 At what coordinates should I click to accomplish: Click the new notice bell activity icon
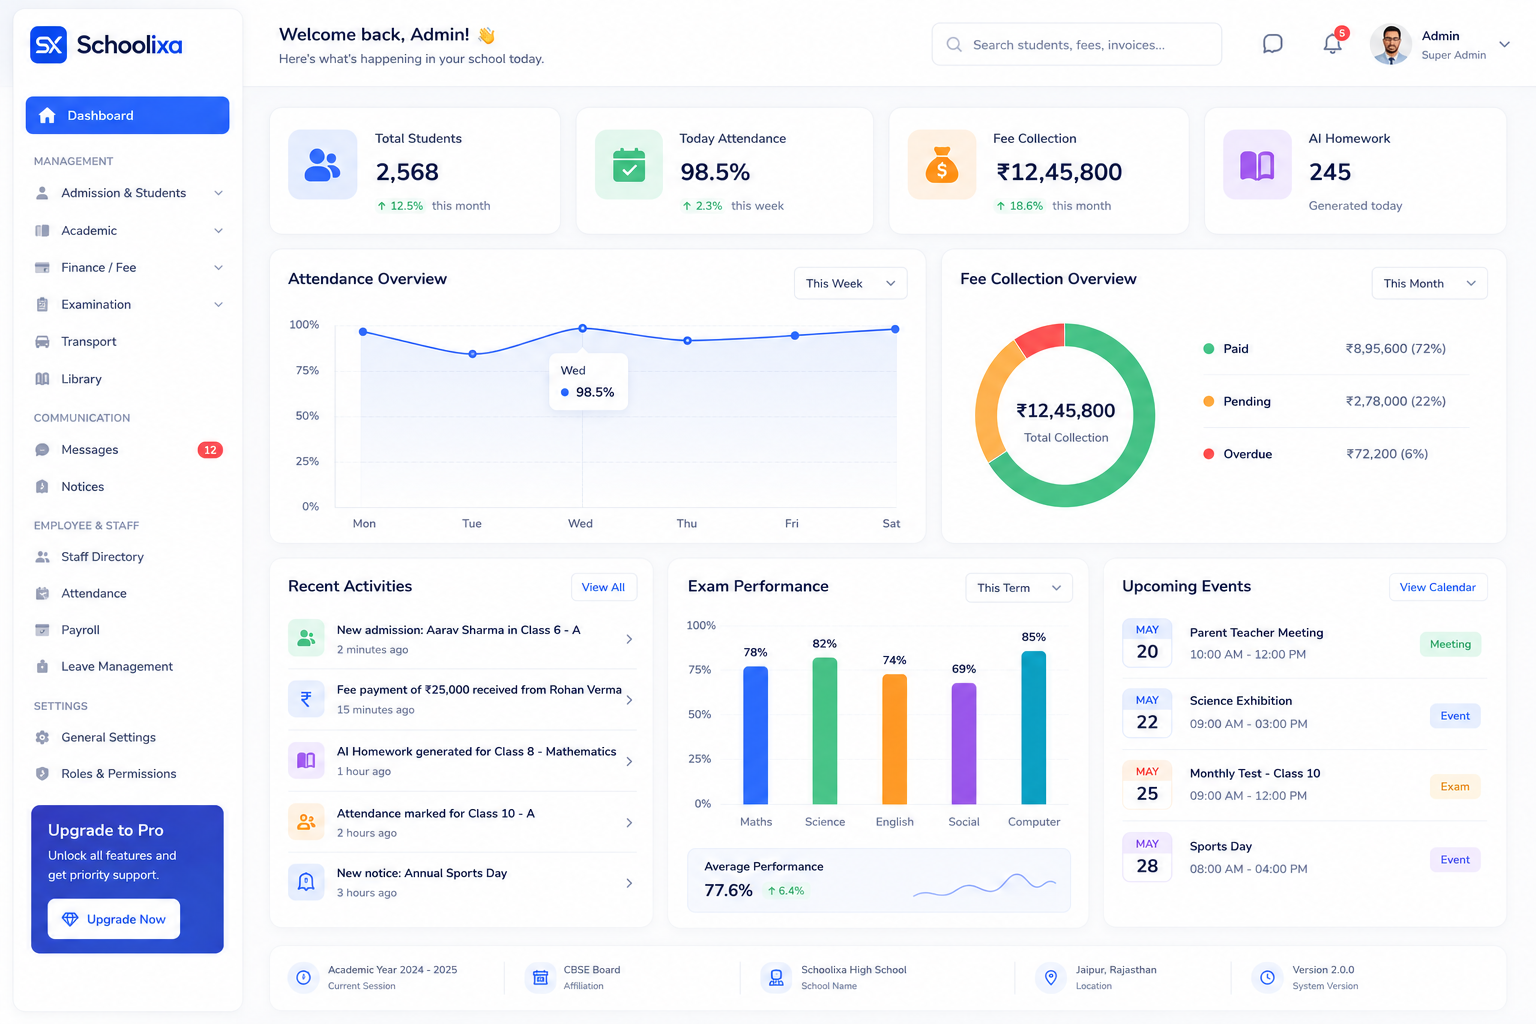coord(306,882)
